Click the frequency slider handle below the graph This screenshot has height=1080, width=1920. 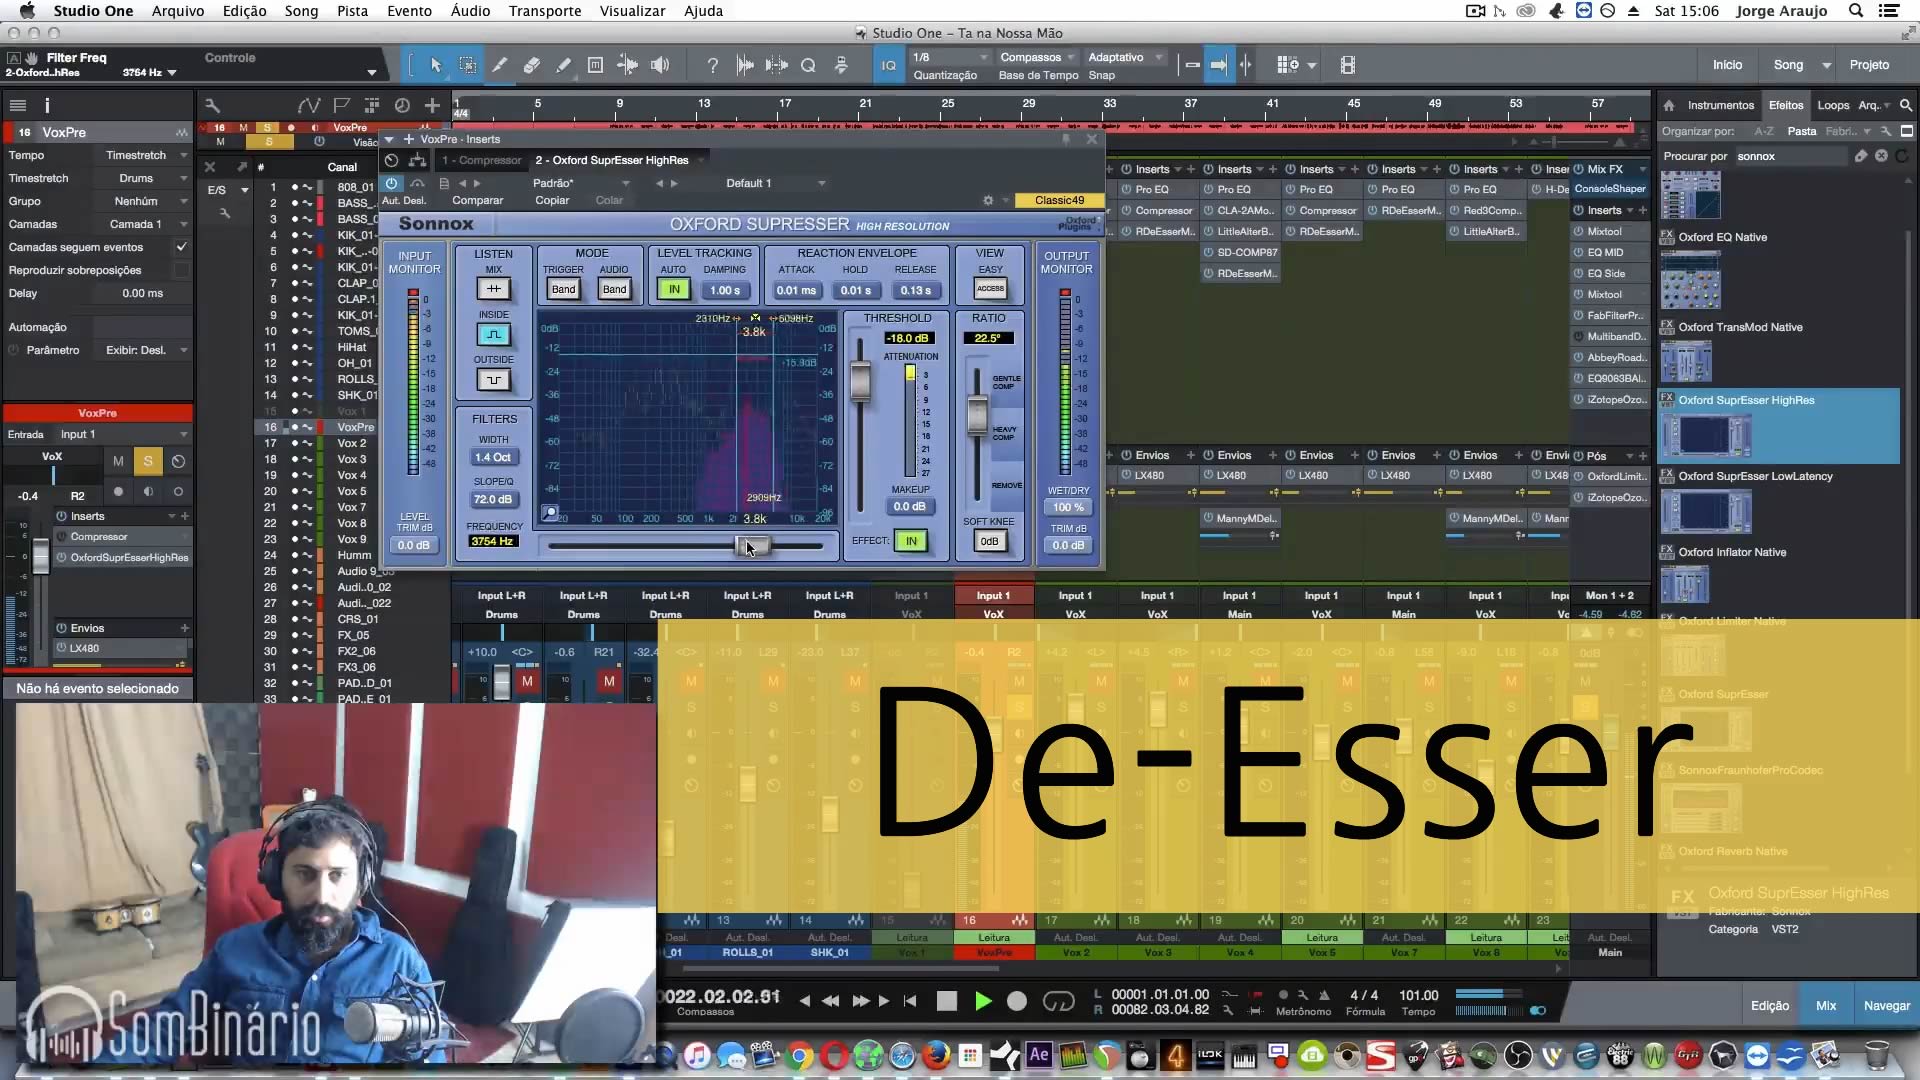[x=753, y=546]
